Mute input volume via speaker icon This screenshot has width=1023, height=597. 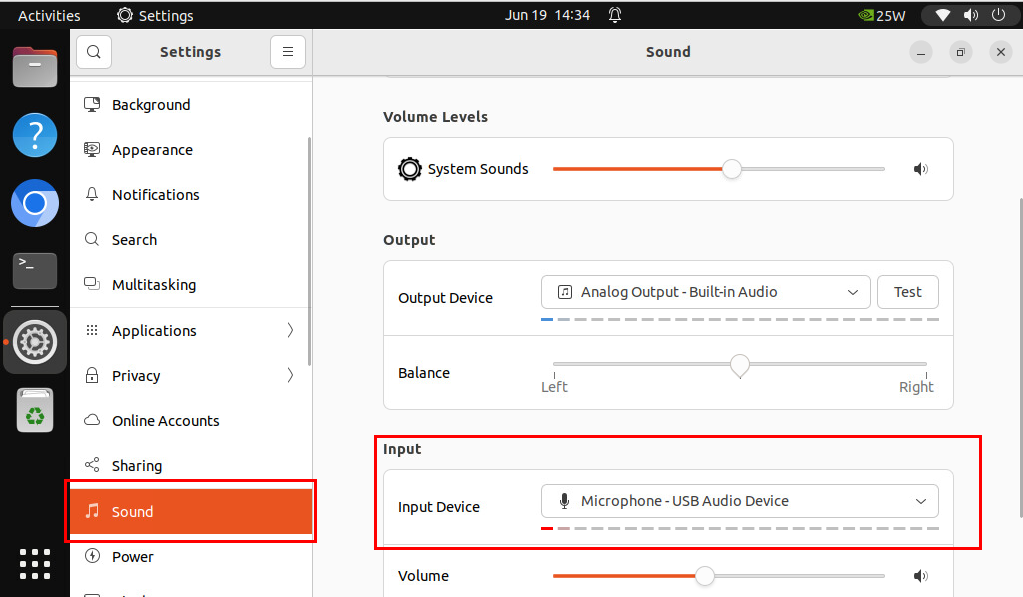(920, 576)
